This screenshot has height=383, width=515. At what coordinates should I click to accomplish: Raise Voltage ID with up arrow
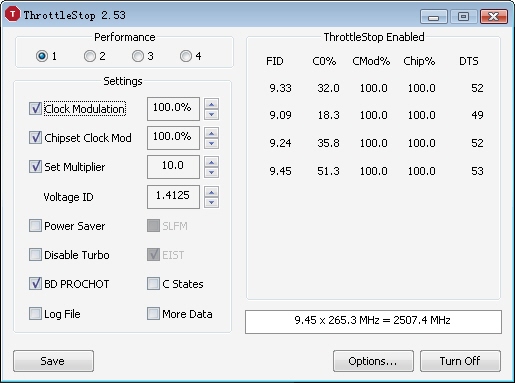211,192
